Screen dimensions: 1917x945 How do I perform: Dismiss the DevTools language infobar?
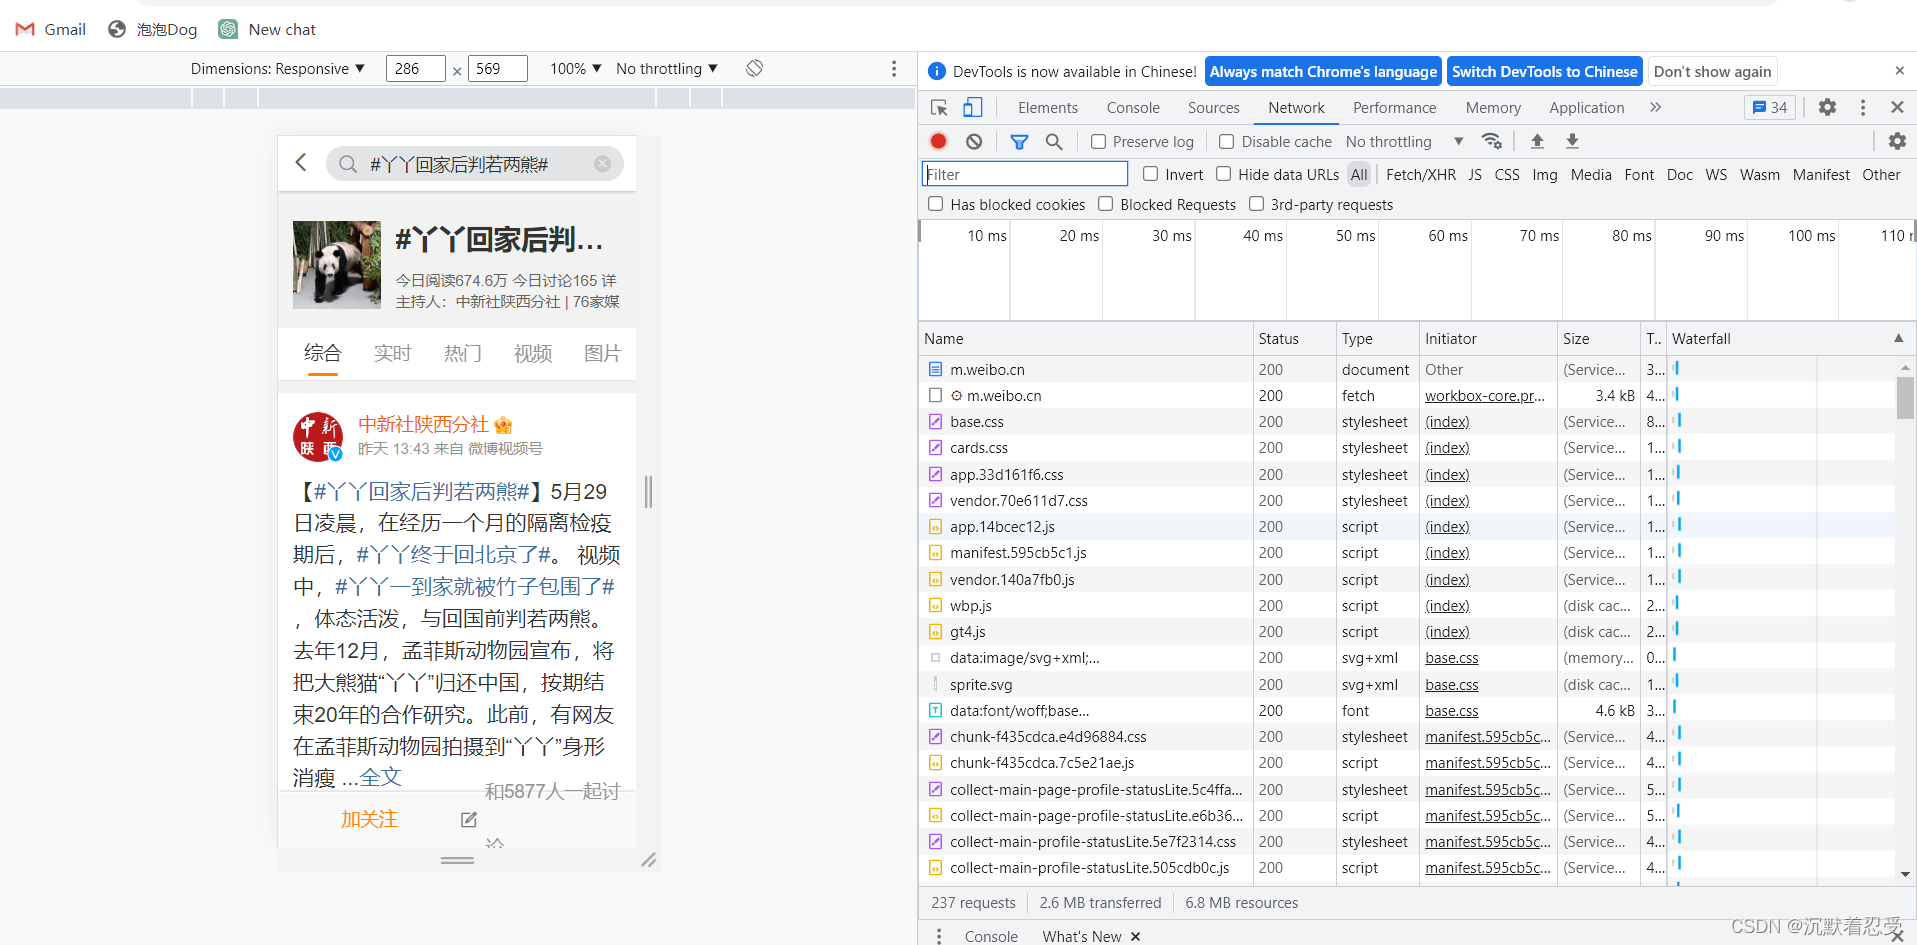1899,71
